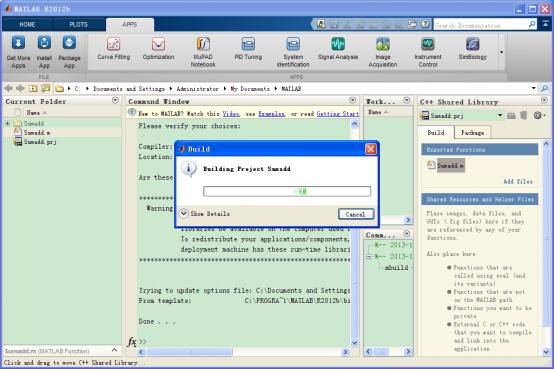Launch the Curve Fitting app
The image size is (554, 369).
pyautogui.click(x=113, y=48)
